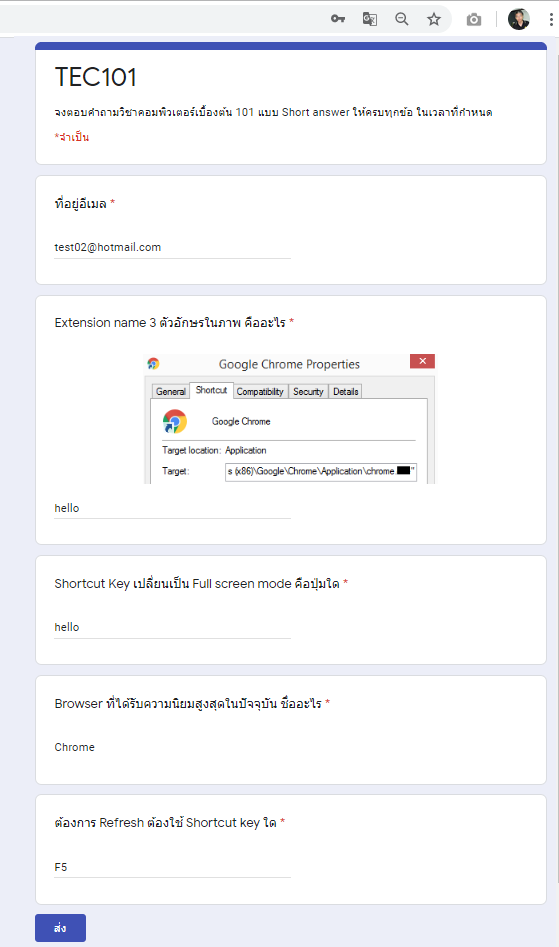Screen dimensions: 559x947
Task: Open the translate page icon
Action: pos(369,19)
